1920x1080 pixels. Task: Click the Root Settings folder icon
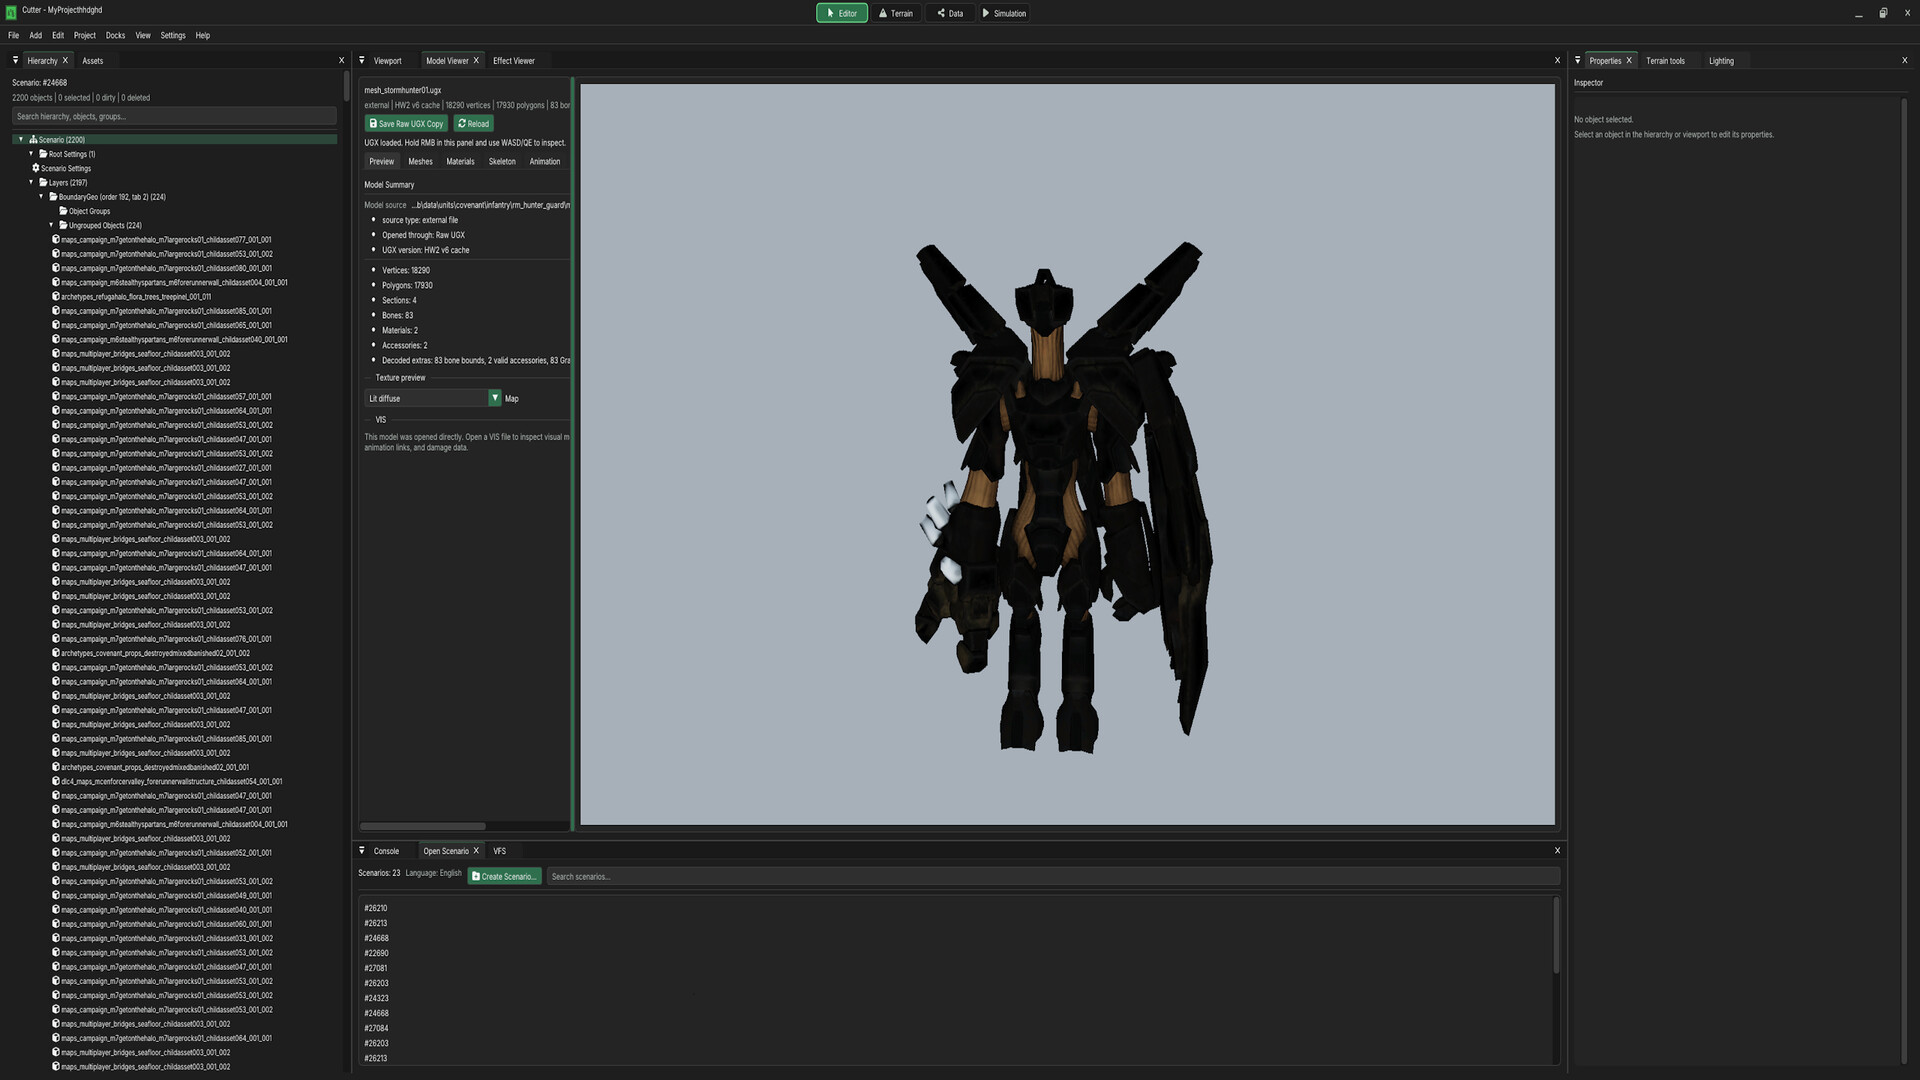click(x=43, y=154)
